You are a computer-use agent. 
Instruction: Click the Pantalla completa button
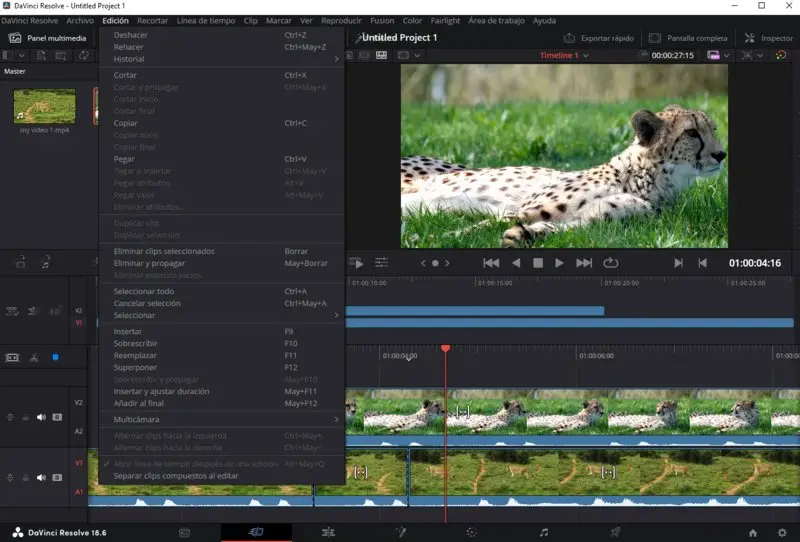click(x=688, y=38)
